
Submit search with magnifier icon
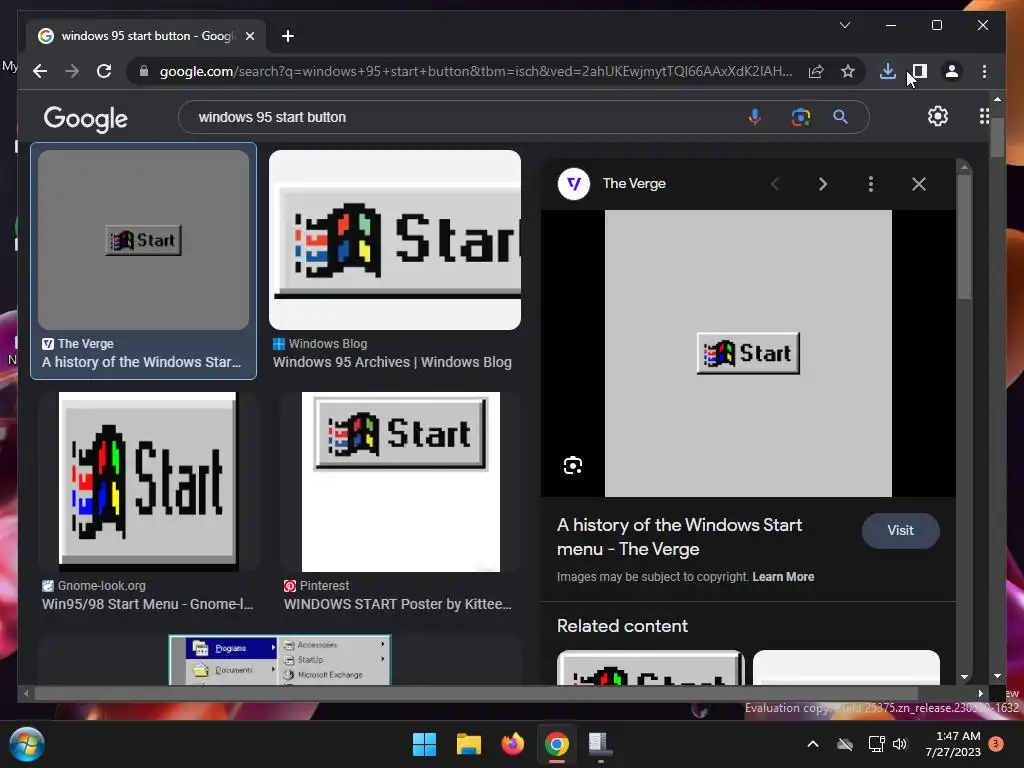840,117
